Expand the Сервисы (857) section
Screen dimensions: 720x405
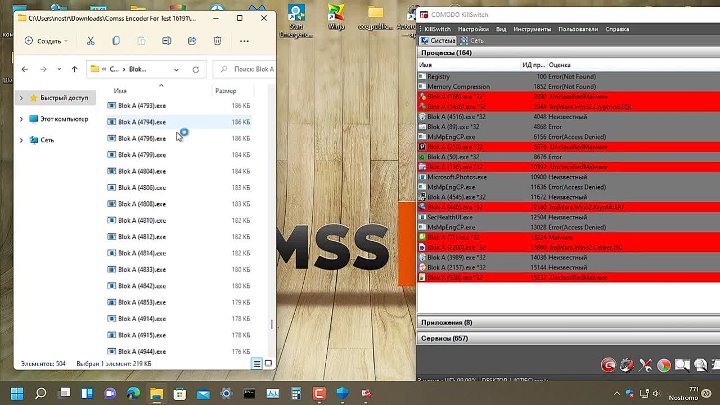(x=568, y=338)
